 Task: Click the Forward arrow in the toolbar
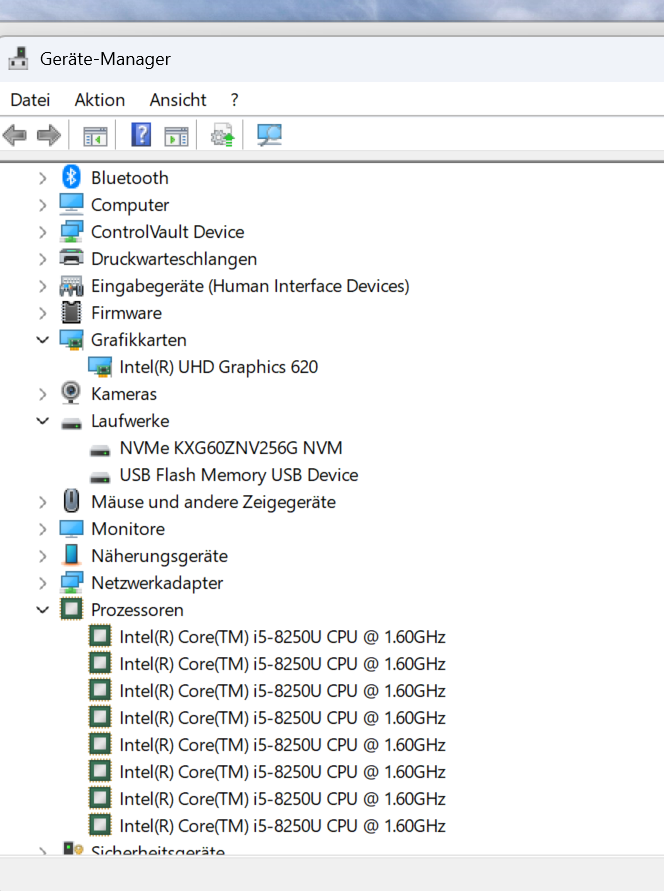49,135
